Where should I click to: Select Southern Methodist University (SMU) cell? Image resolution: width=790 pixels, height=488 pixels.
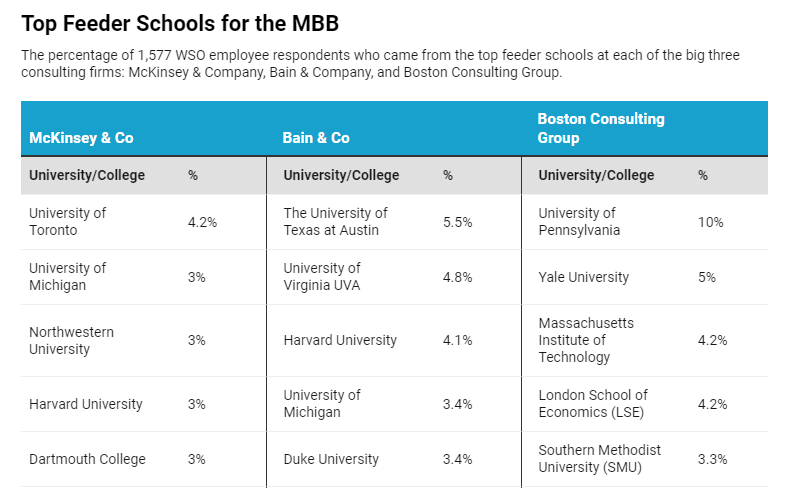(x=599, y=459)
